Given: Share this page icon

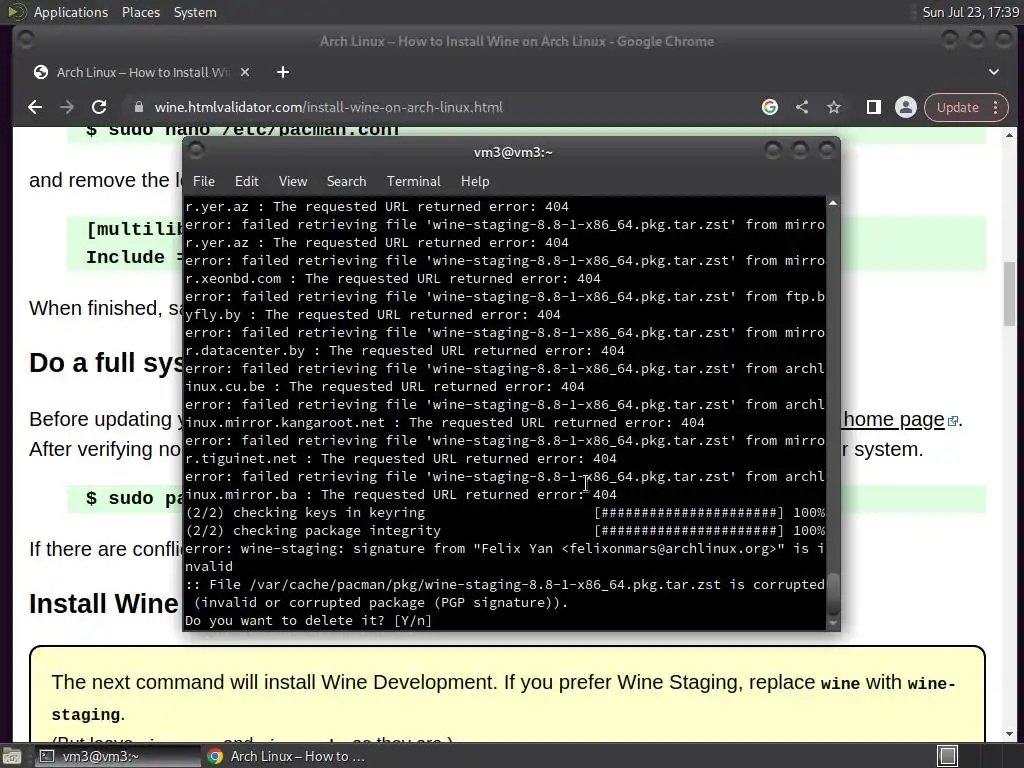Looking at the screenshot, I should (802, 107).
